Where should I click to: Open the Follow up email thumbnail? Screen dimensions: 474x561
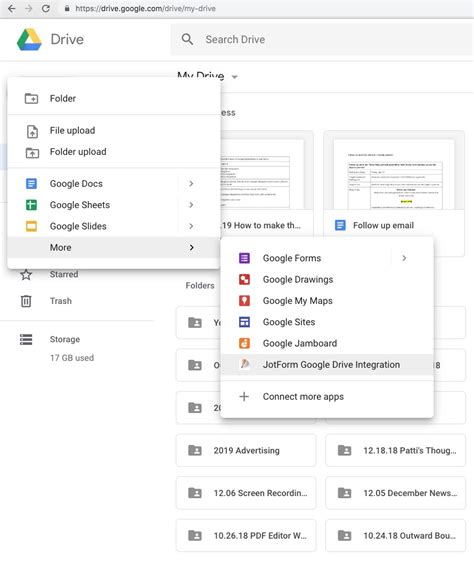coord(394,171)
